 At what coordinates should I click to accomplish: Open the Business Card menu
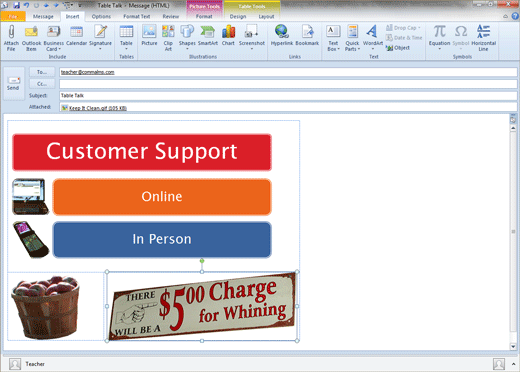(x=53, y=38)
